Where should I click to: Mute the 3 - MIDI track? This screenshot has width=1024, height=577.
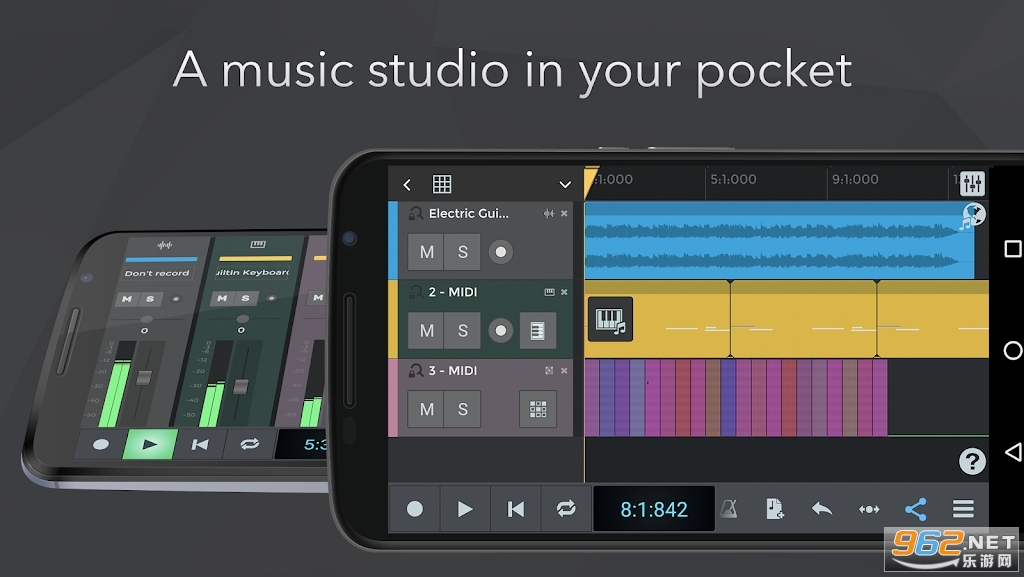coord(426,409)
